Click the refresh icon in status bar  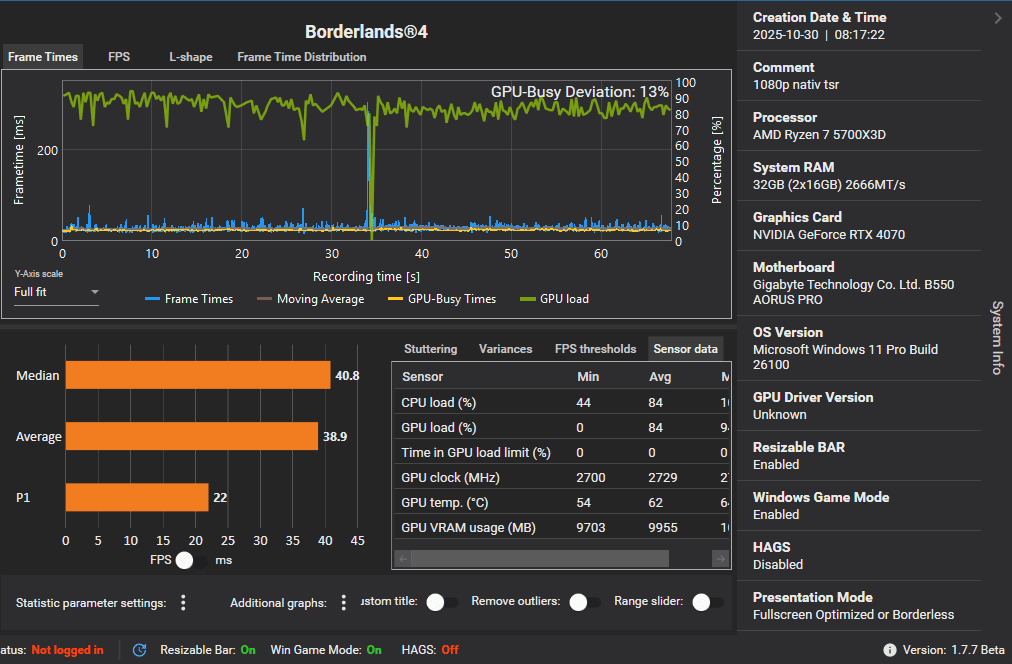point(140,650)
